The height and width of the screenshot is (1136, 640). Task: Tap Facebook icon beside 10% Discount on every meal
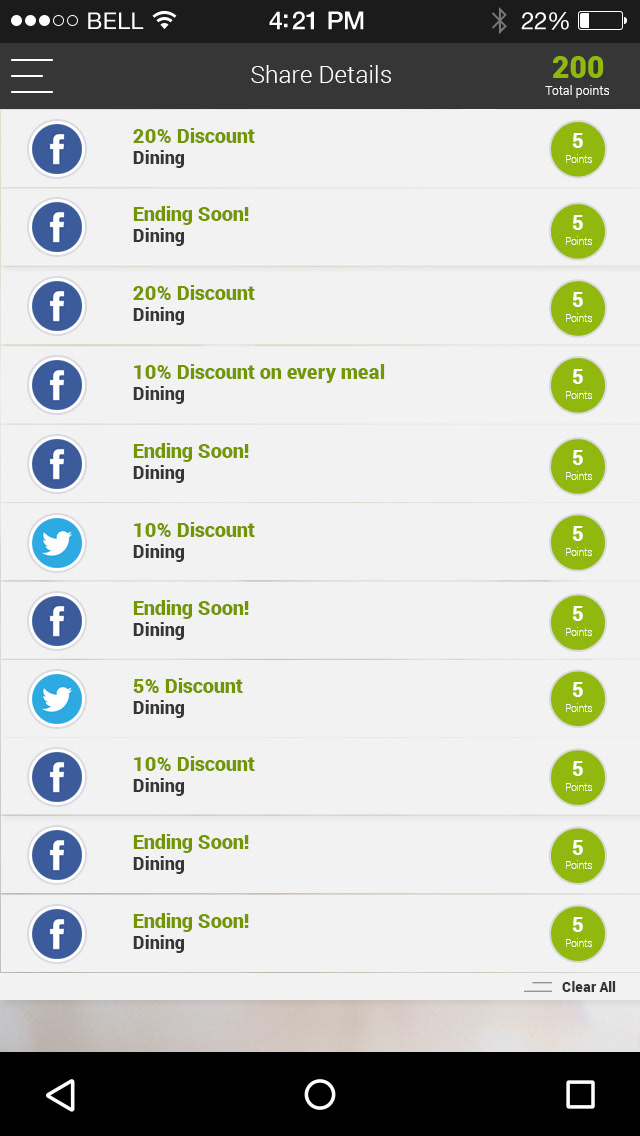57,385
